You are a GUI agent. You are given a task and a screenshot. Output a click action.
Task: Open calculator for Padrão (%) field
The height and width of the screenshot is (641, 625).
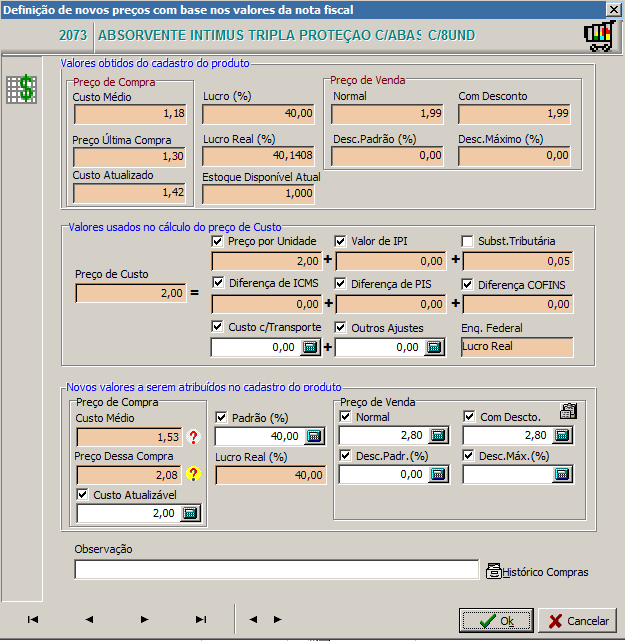coord(314,436)
